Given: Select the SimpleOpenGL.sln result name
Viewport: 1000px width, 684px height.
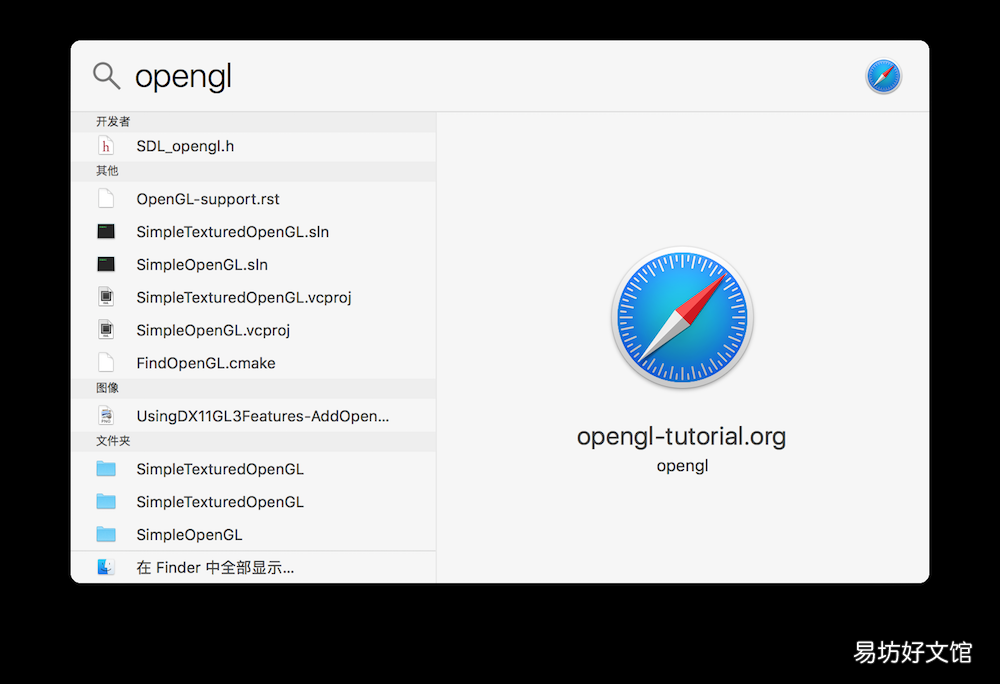Looking at the screenshot, I should point(202,265).
